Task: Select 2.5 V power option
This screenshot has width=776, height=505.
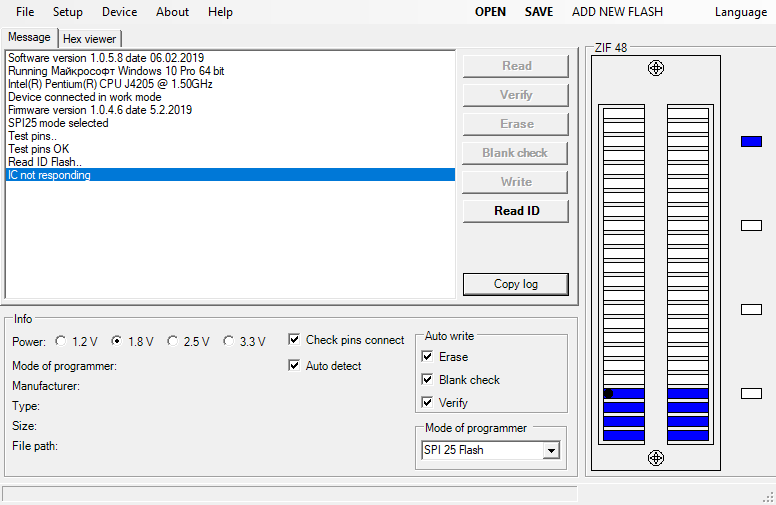Action: (x=172, y=341)
